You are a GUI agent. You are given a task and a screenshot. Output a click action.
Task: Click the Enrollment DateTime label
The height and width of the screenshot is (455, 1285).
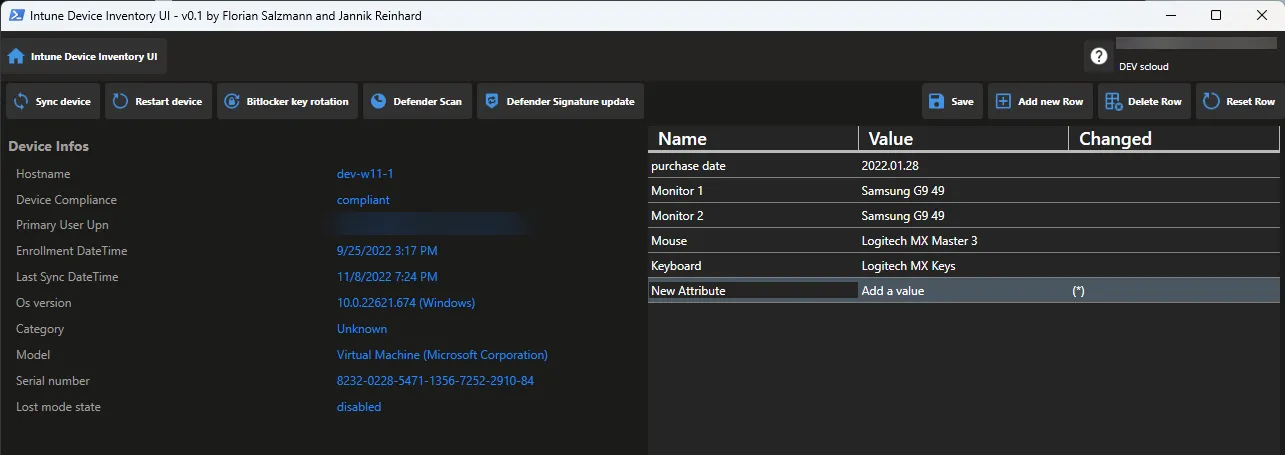pos(72,251)
